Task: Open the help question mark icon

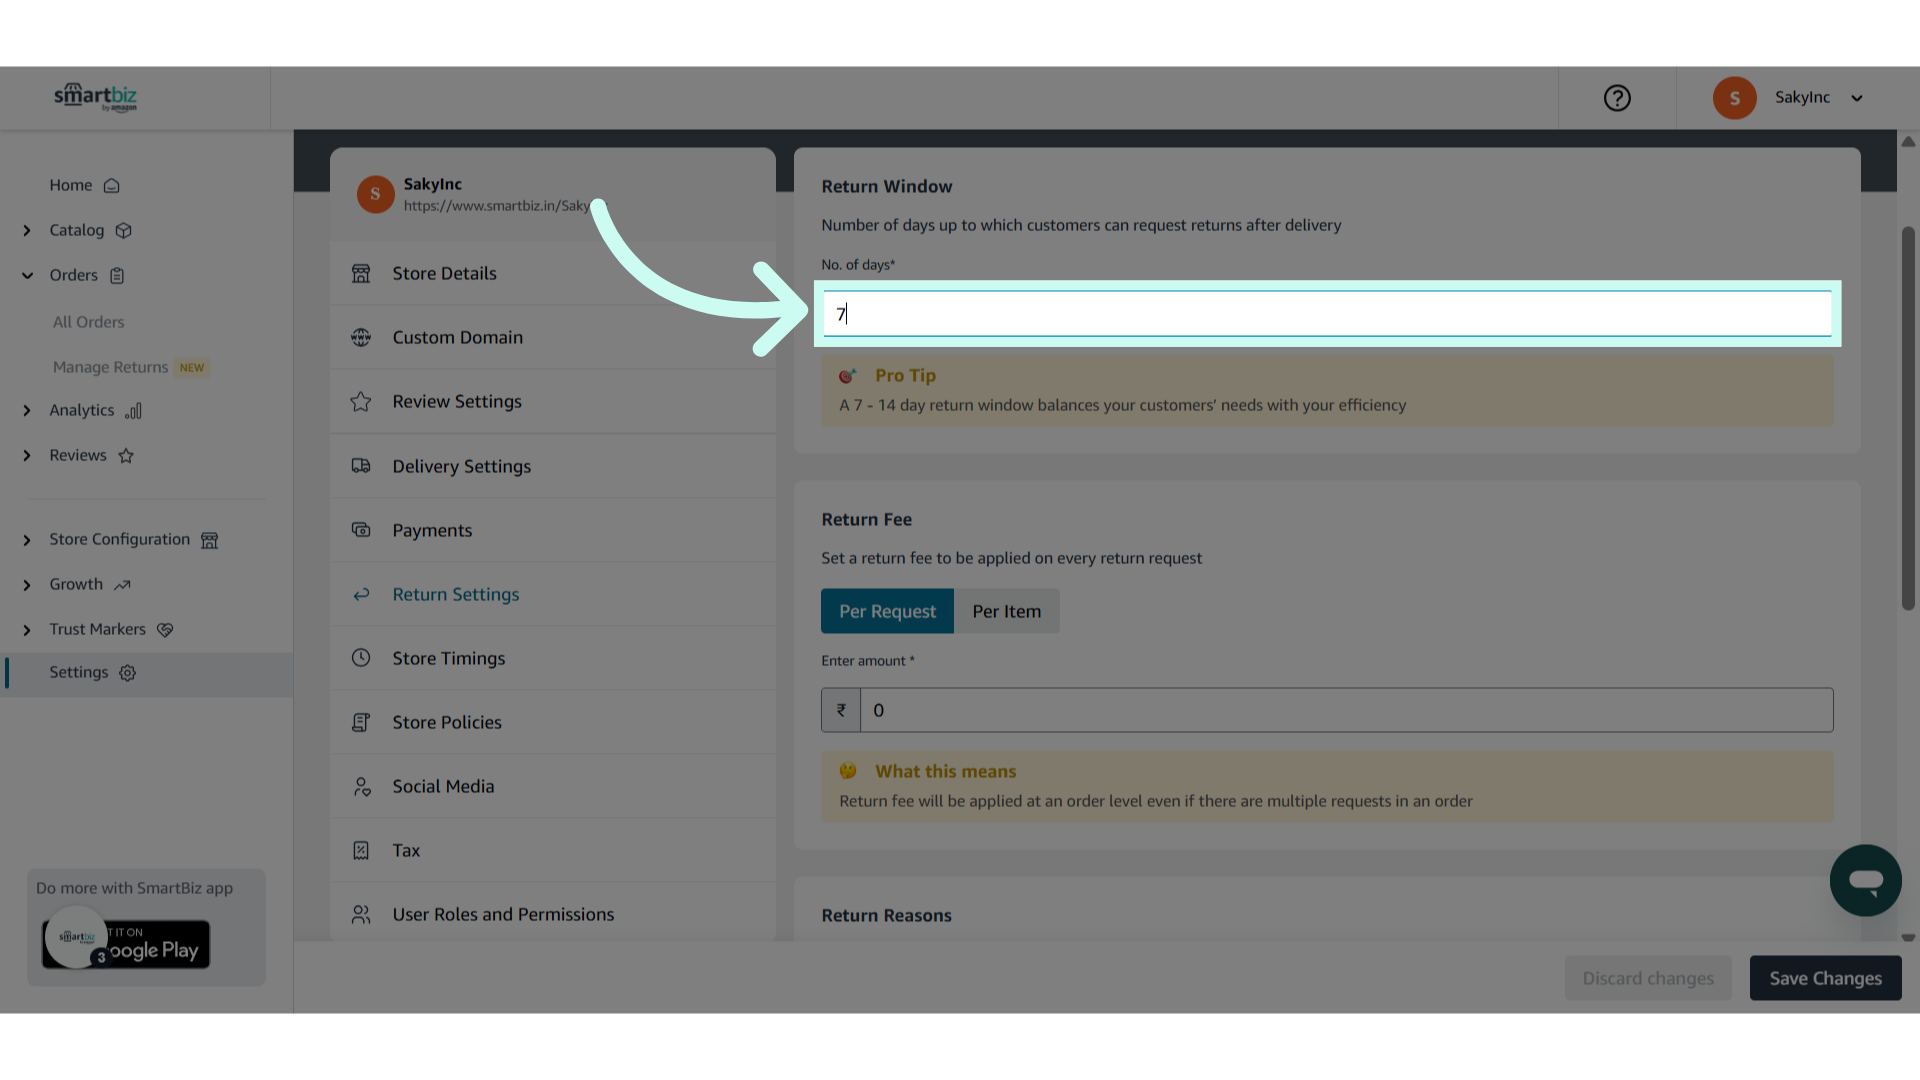Action: (1617, 98)
